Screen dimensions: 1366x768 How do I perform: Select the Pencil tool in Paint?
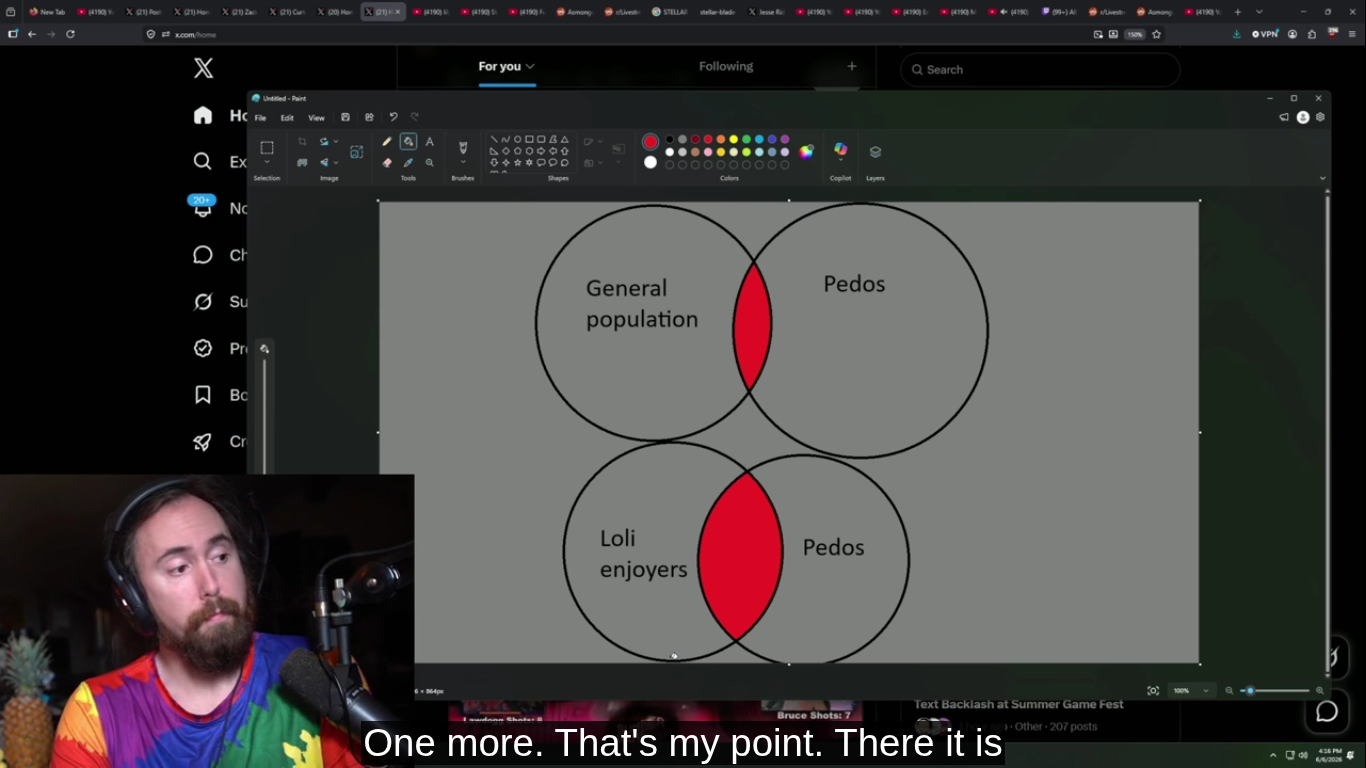387,142
